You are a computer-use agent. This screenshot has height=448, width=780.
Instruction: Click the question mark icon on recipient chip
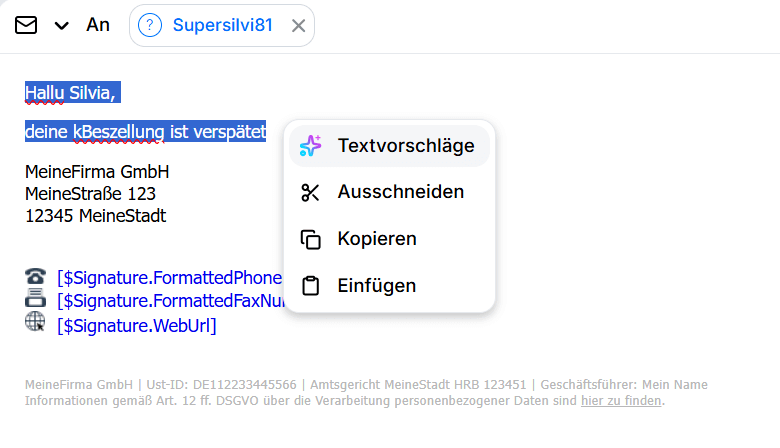(149, 26)
